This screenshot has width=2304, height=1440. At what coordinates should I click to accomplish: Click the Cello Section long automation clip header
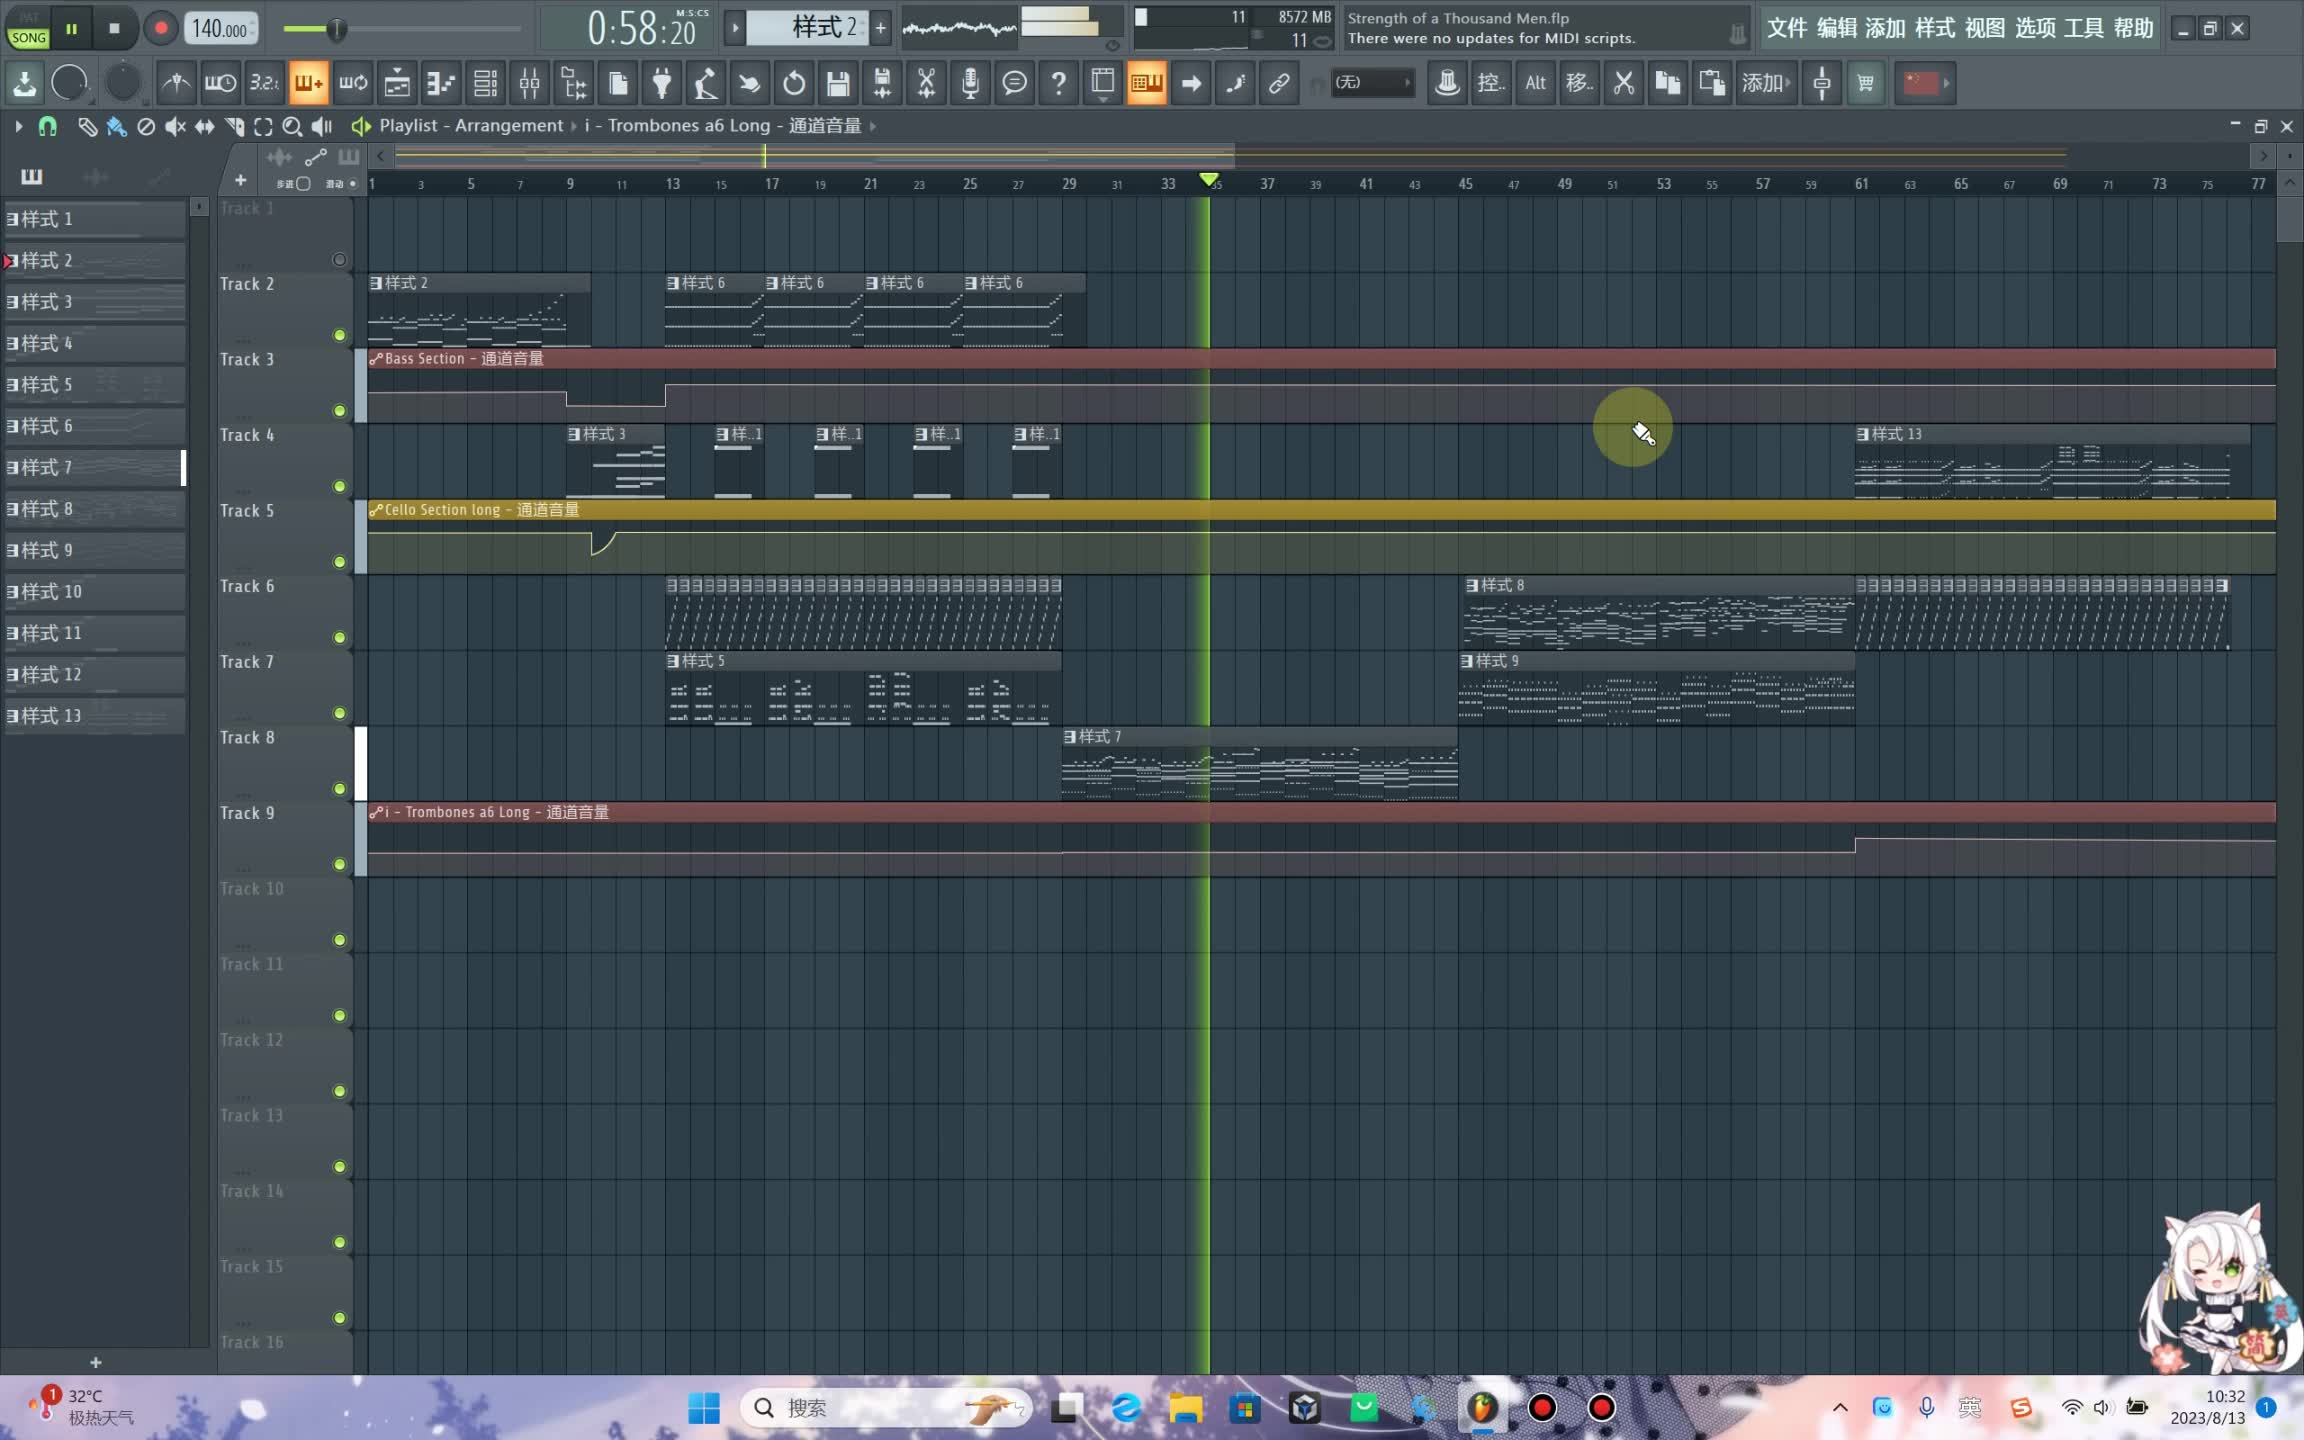click(1321, 510)
